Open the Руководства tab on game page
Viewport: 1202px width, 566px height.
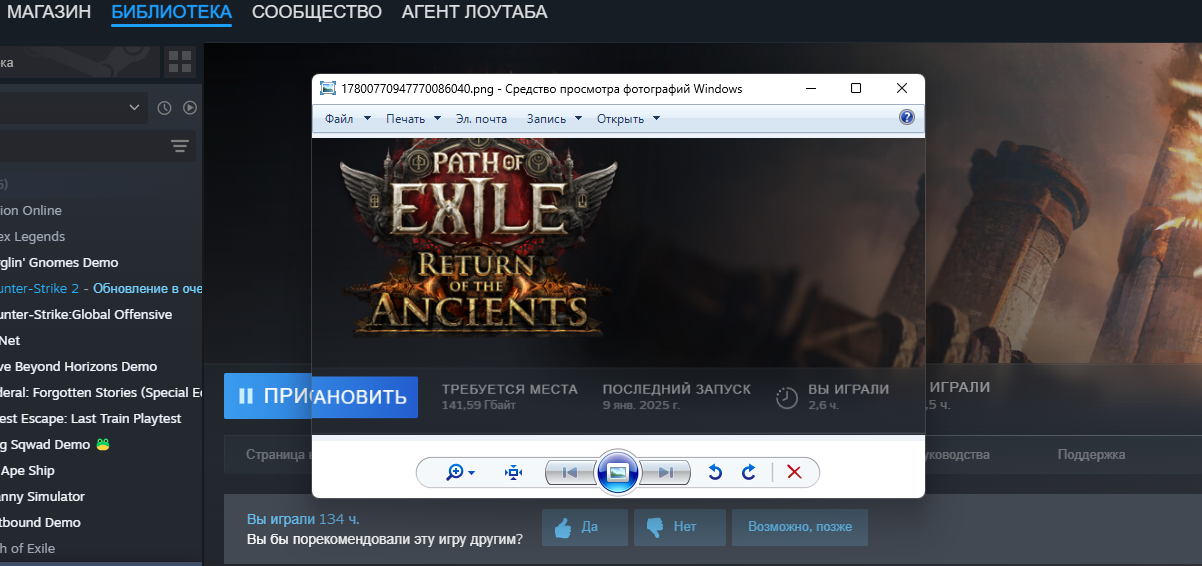coord(957,454)
